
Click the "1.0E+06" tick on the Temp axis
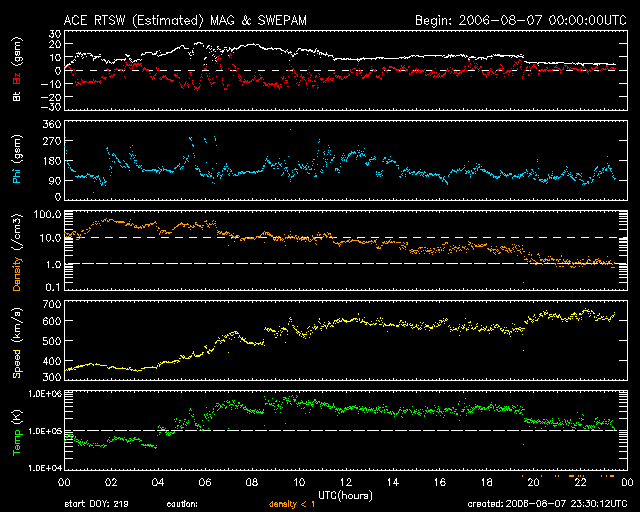tap(45, 394)
